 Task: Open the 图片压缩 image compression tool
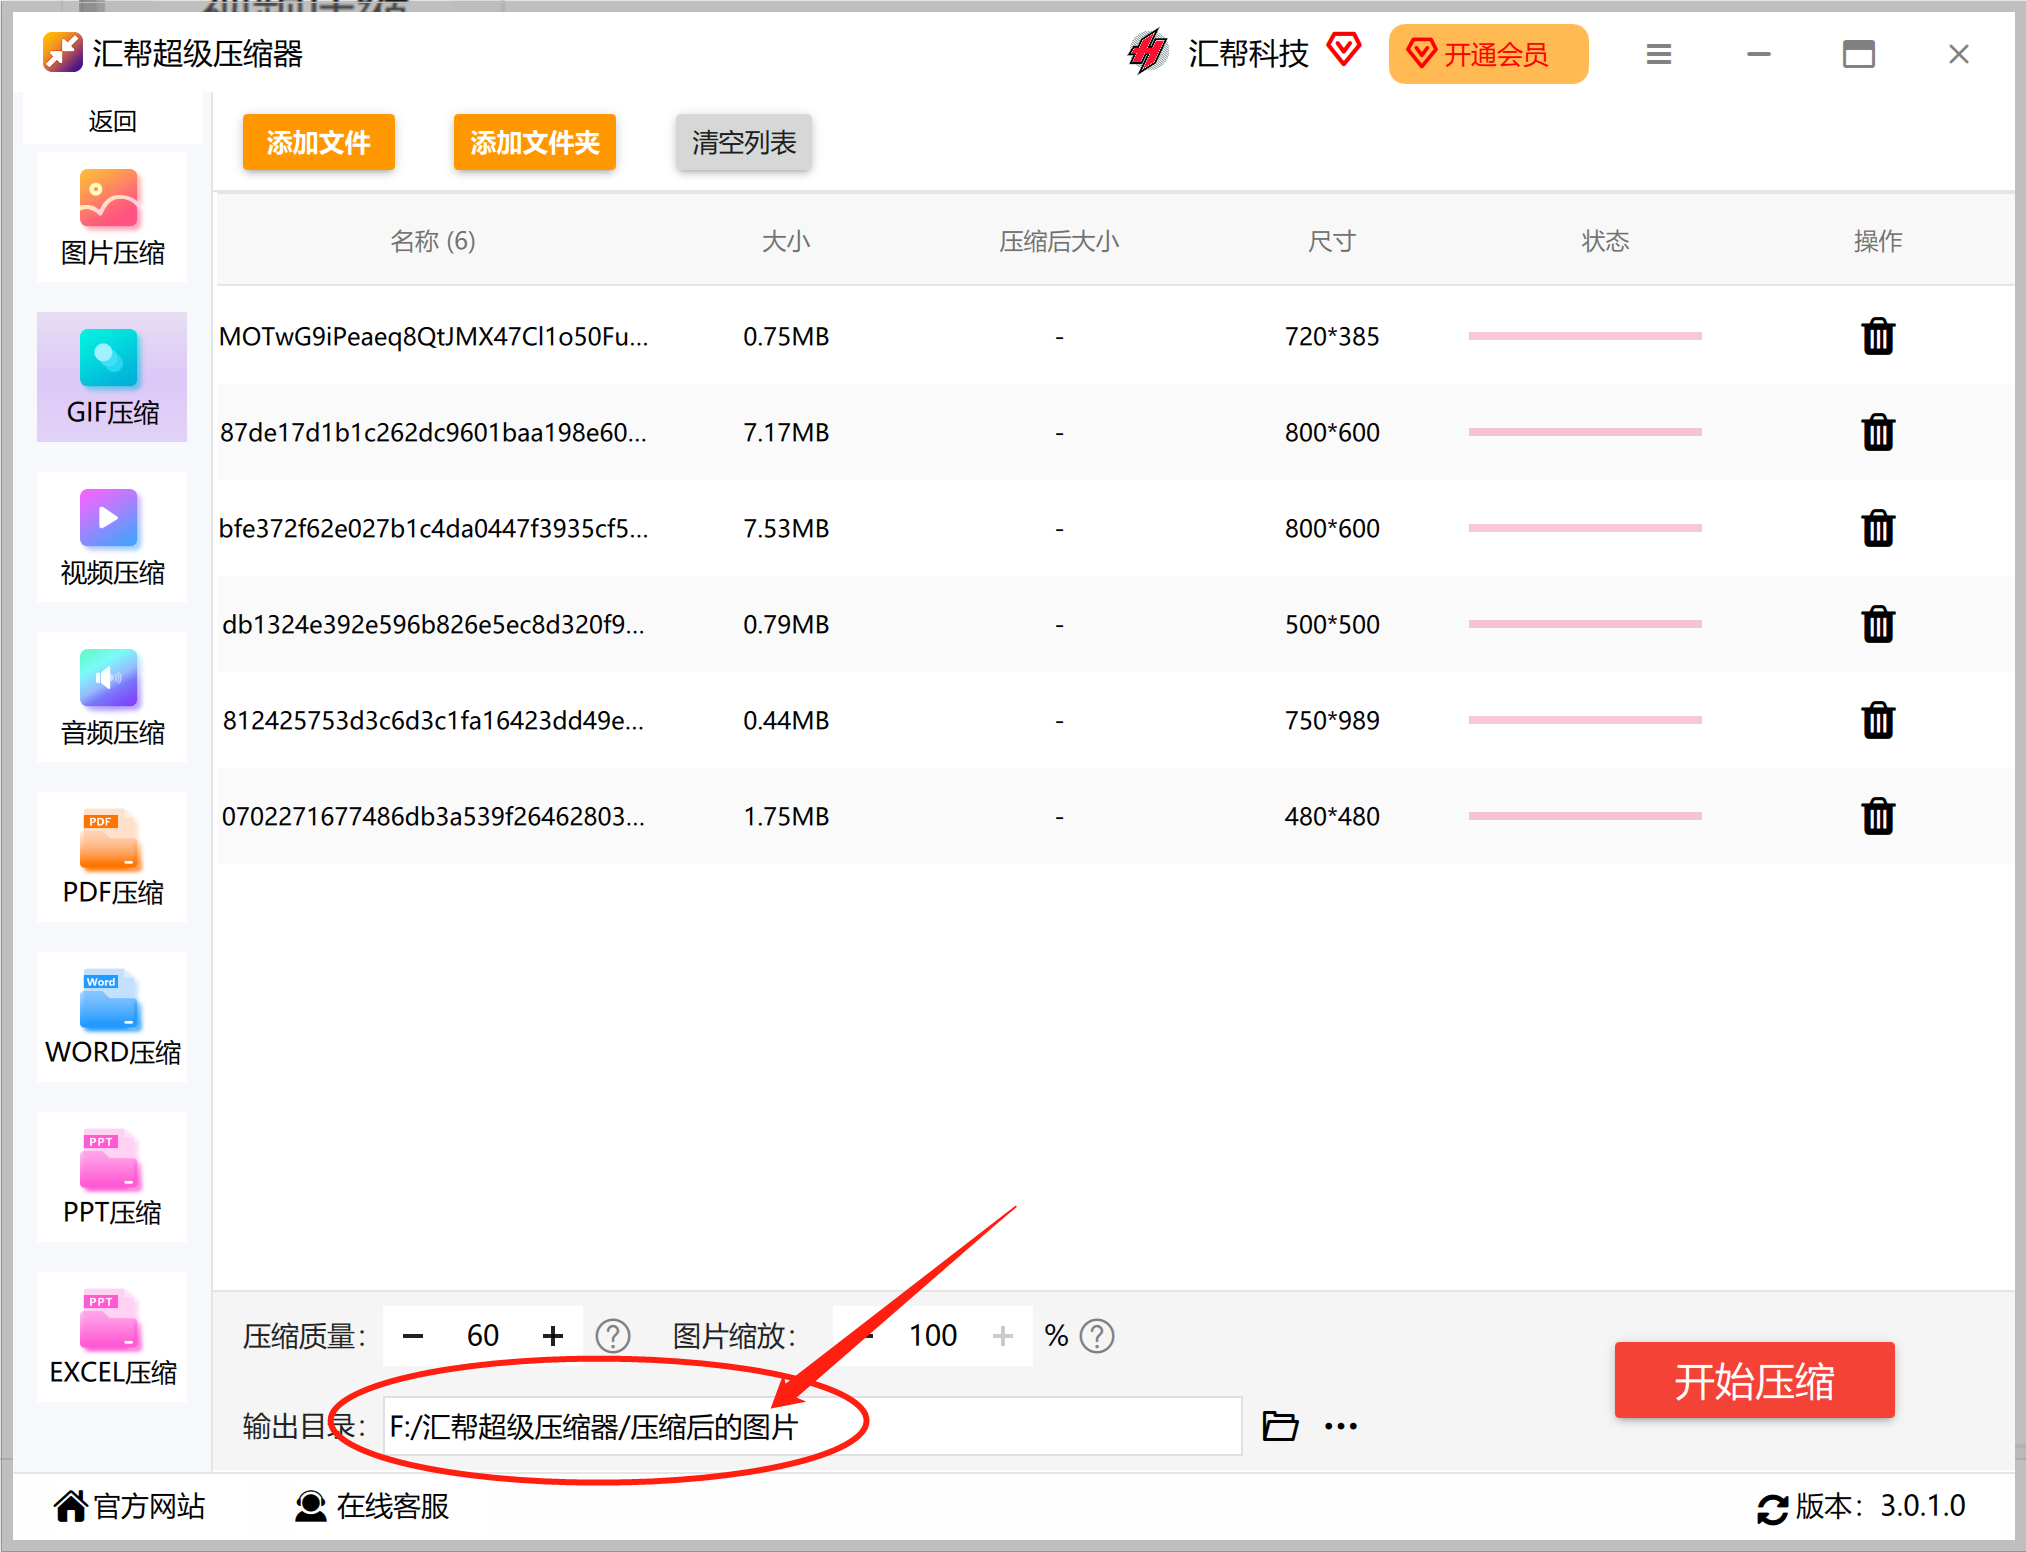112,218
